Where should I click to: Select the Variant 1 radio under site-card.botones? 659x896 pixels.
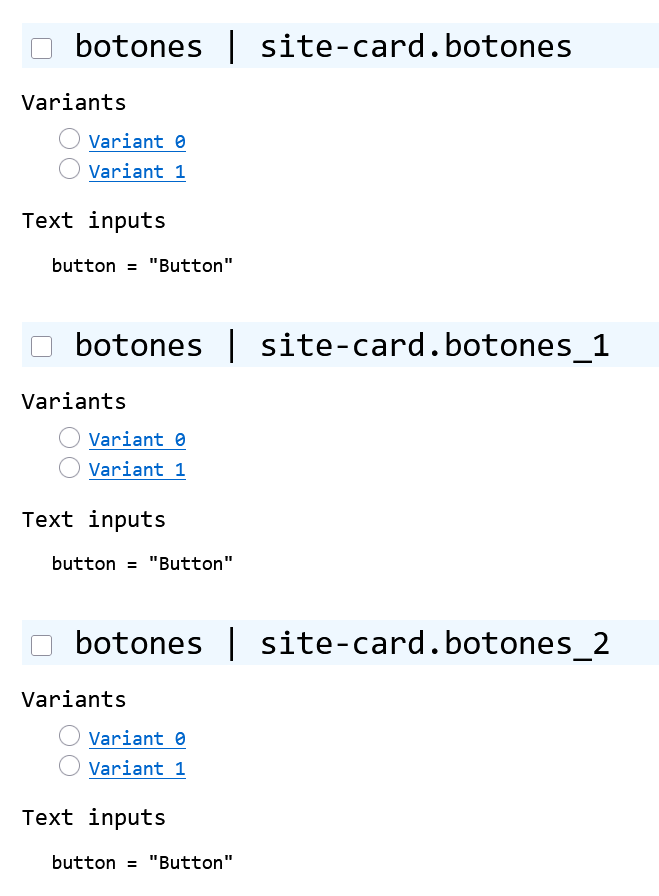69,169
